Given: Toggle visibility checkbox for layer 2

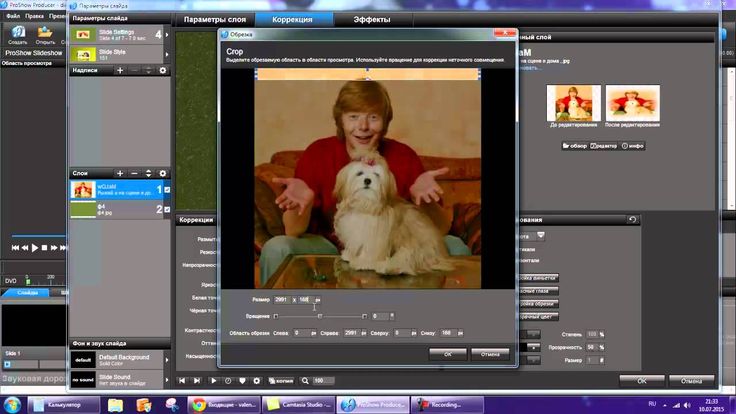Looking at the screenshot, I should (166, 210).
